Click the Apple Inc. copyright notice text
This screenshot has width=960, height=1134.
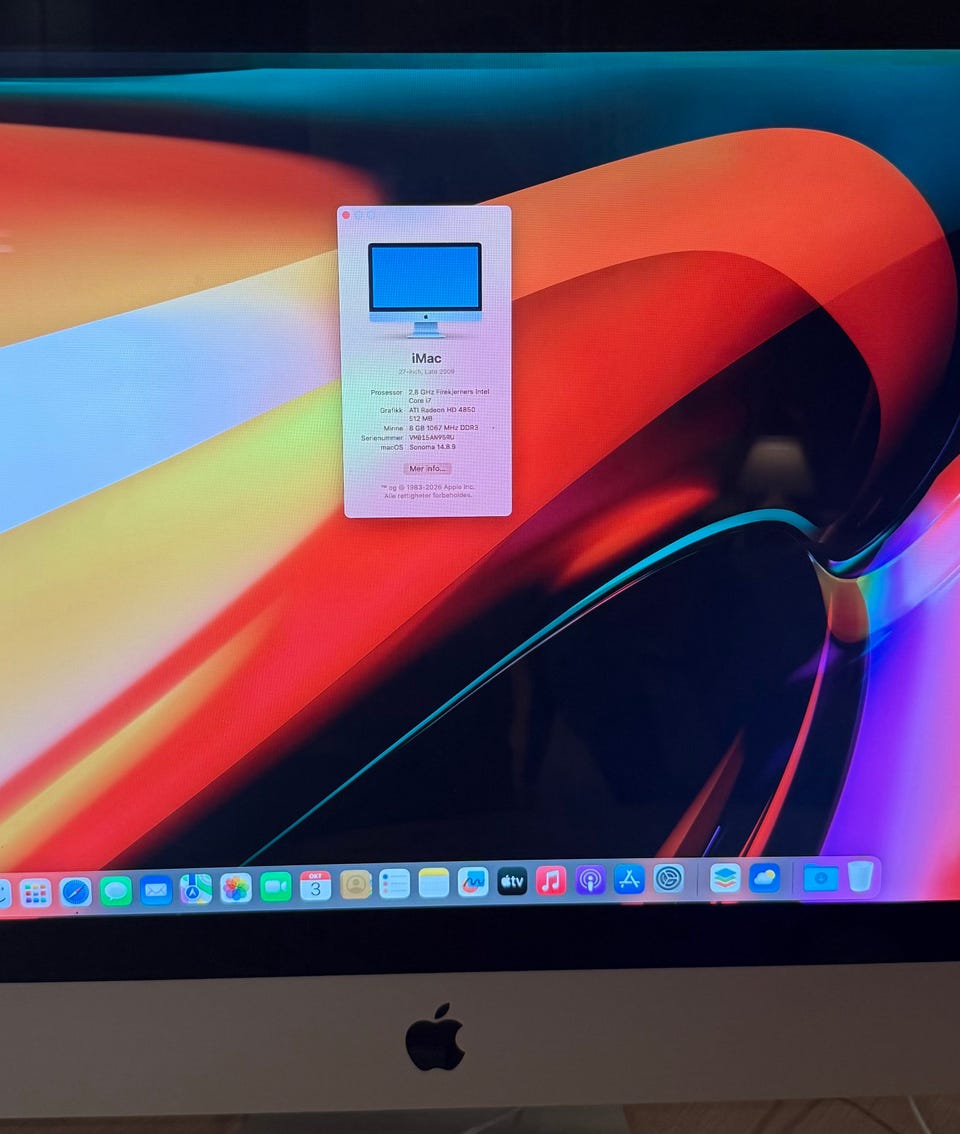(428, 491)
